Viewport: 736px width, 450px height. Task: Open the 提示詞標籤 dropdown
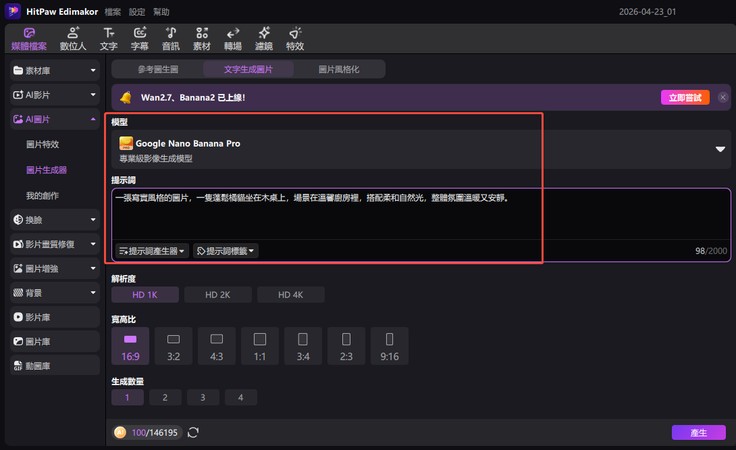(x=226, y=251)
